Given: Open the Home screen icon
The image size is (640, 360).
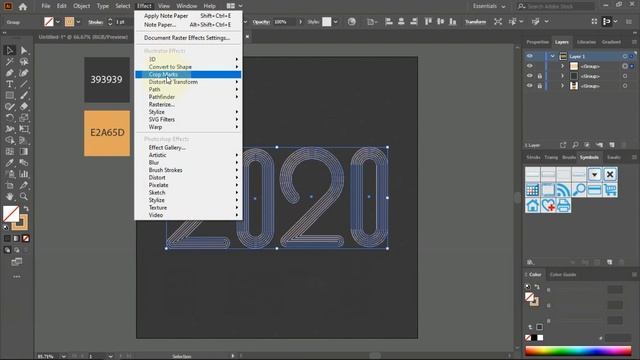Looking at the screenshot, I should coord(23,6).
